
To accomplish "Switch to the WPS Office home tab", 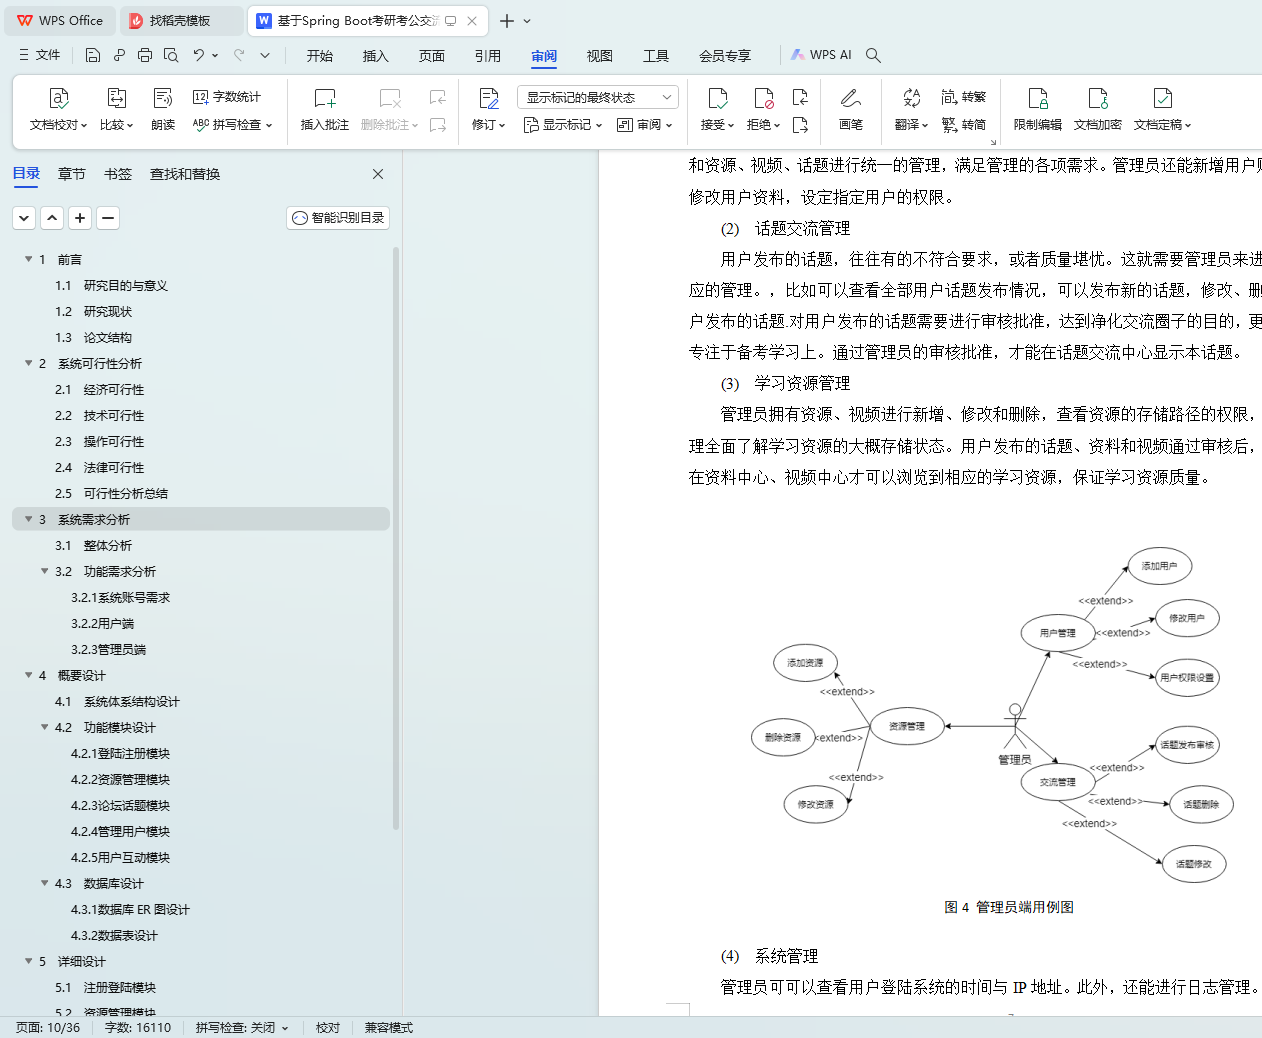I will click(60, 20).
